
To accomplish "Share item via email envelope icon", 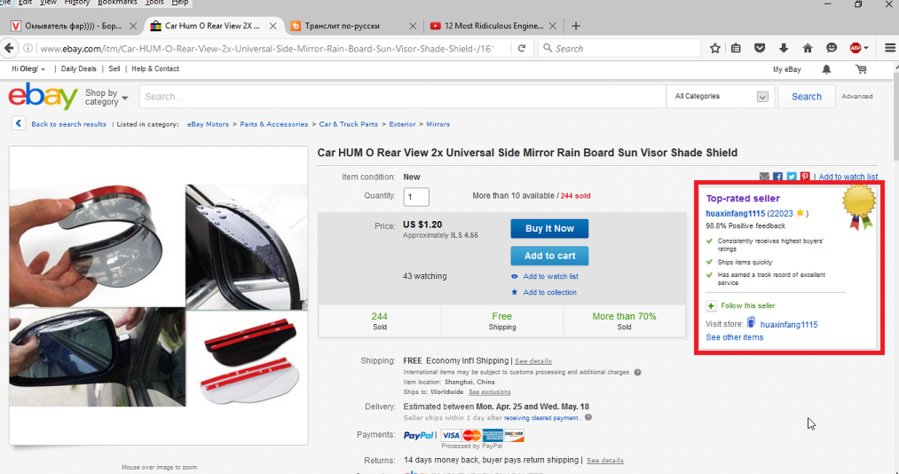I will [764, 177].
